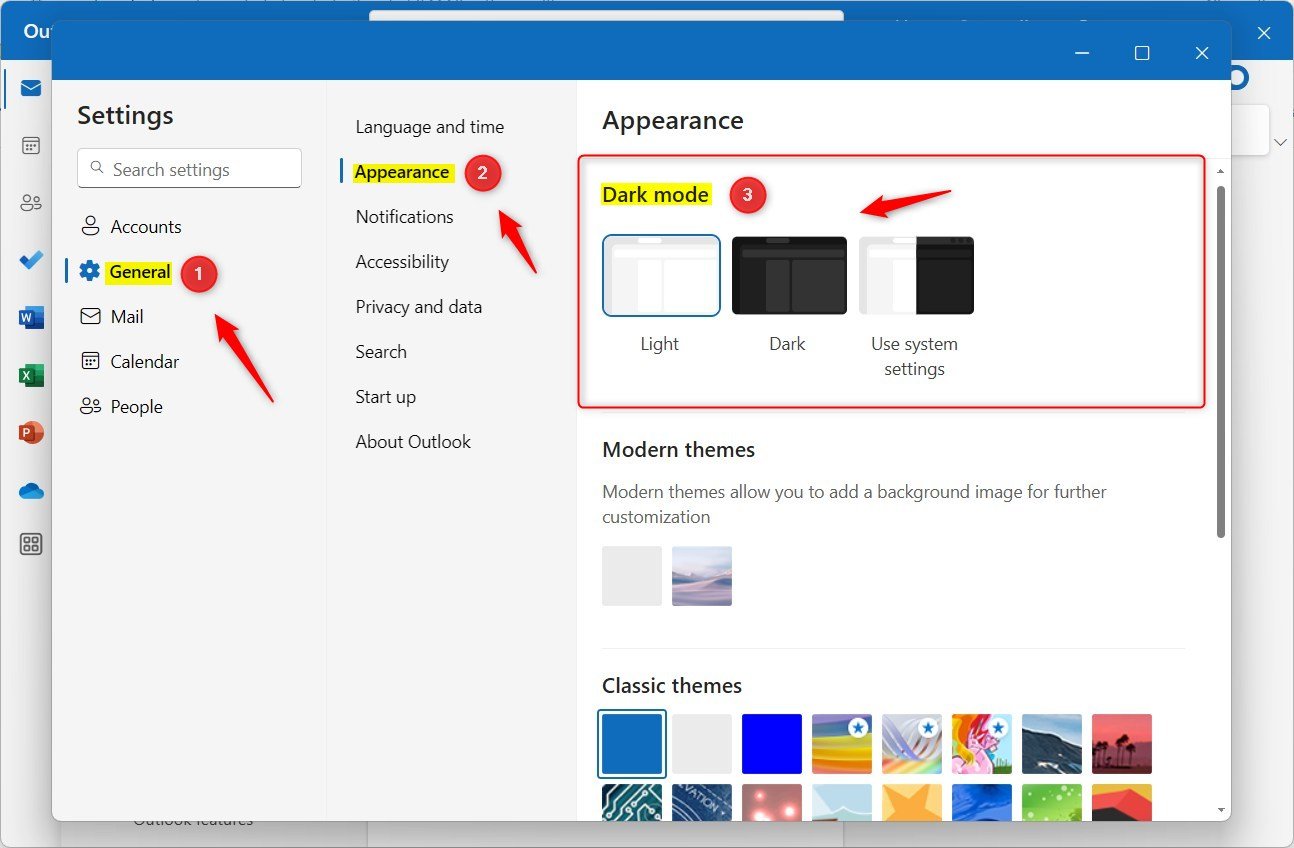1294x848 pixels.
Task: Open Calendar from the left app bar
Action: tap(30, 145)
